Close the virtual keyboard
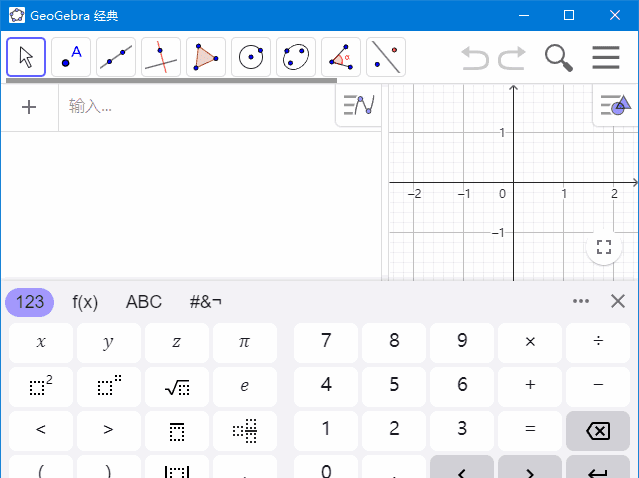The height and width of the screenshot is (478, 639). pyautogui.click(x=618, y=302)
